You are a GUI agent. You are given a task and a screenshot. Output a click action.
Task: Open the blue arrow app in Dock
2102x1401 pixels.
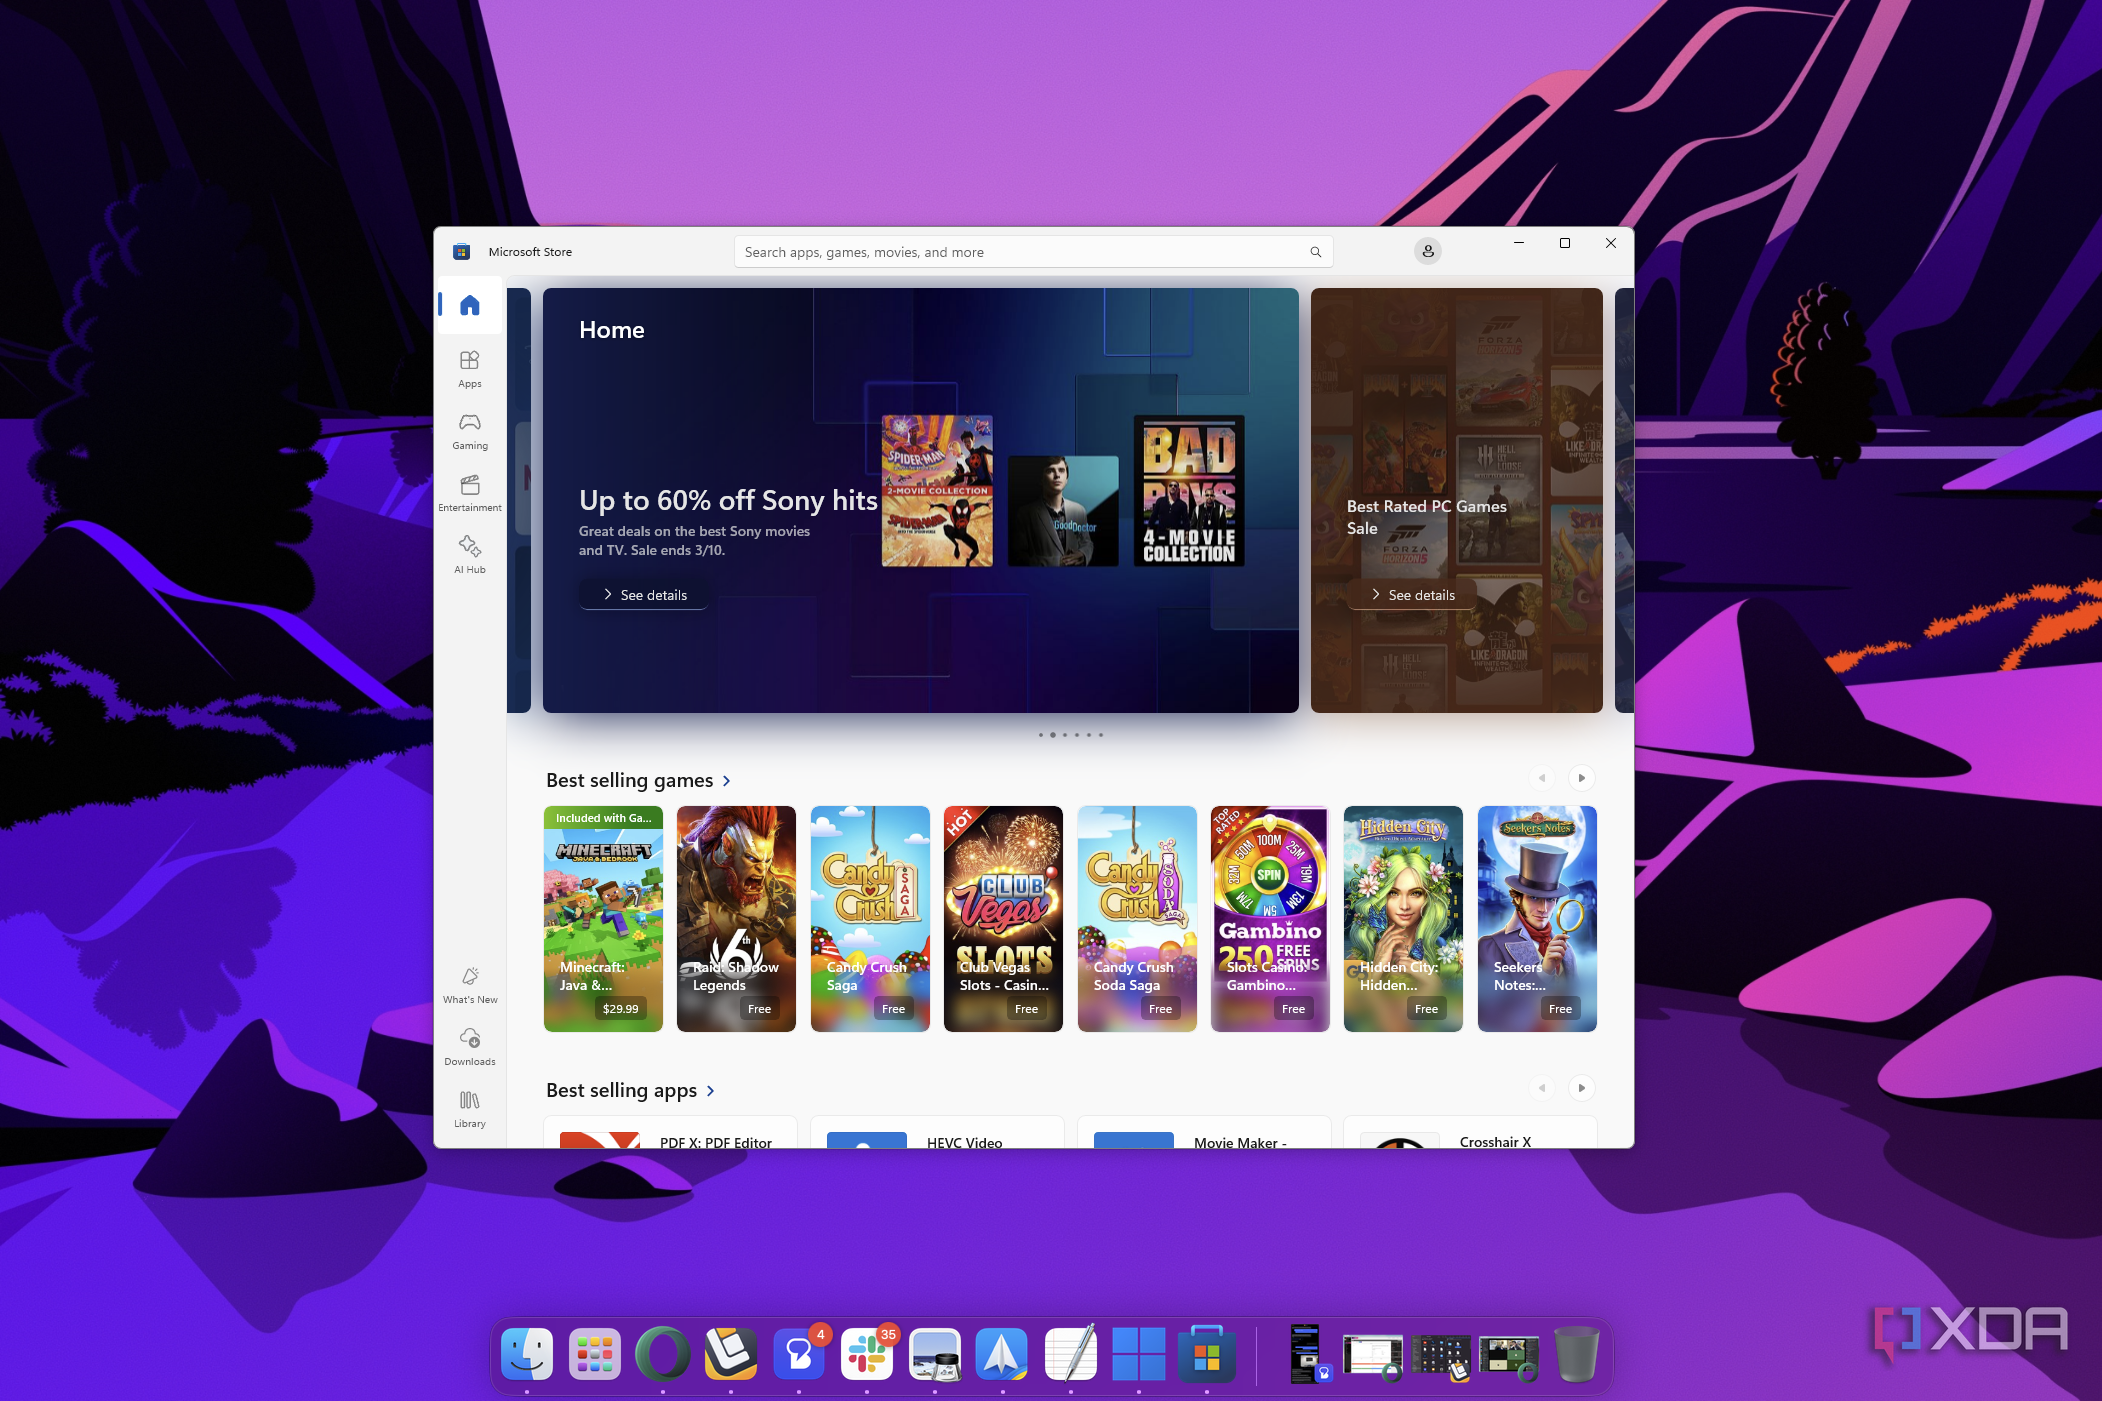coord(1003,1354)
